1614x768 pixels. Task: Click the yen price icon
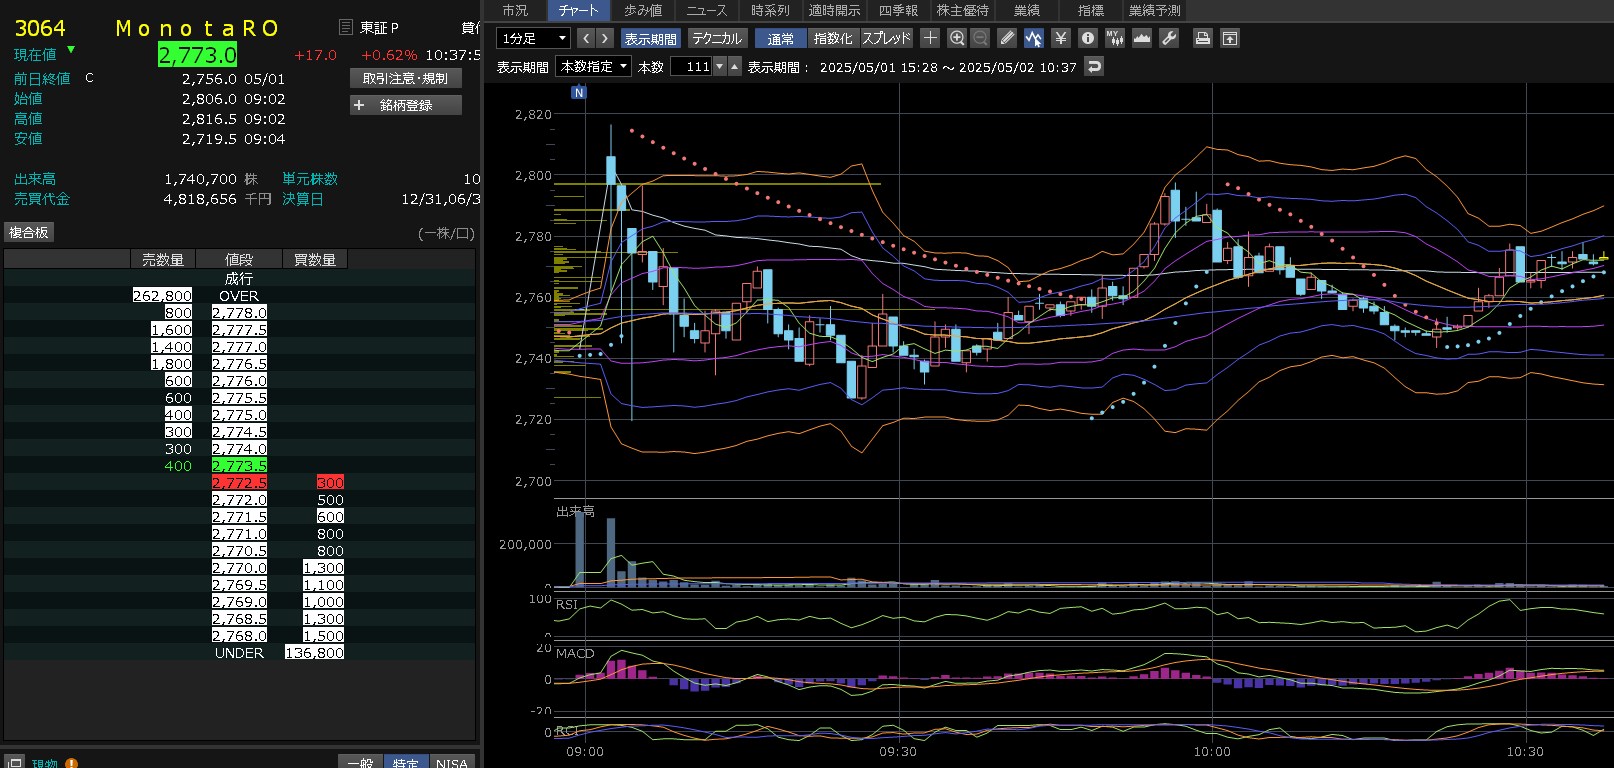pos(1061,38)
